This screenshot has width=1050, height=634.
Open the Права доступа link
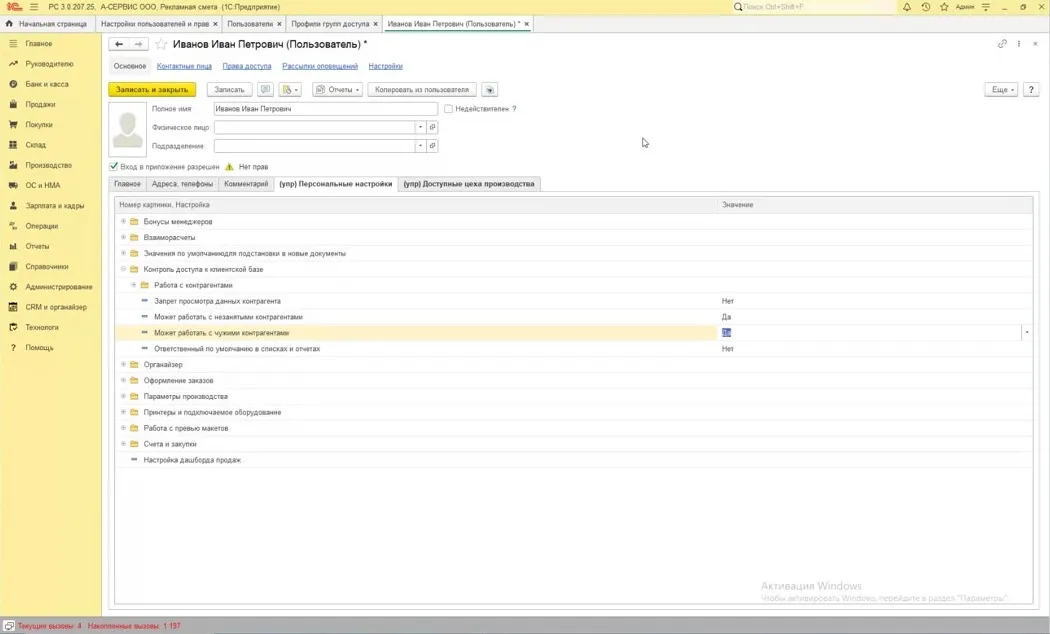tap(247, 66)
